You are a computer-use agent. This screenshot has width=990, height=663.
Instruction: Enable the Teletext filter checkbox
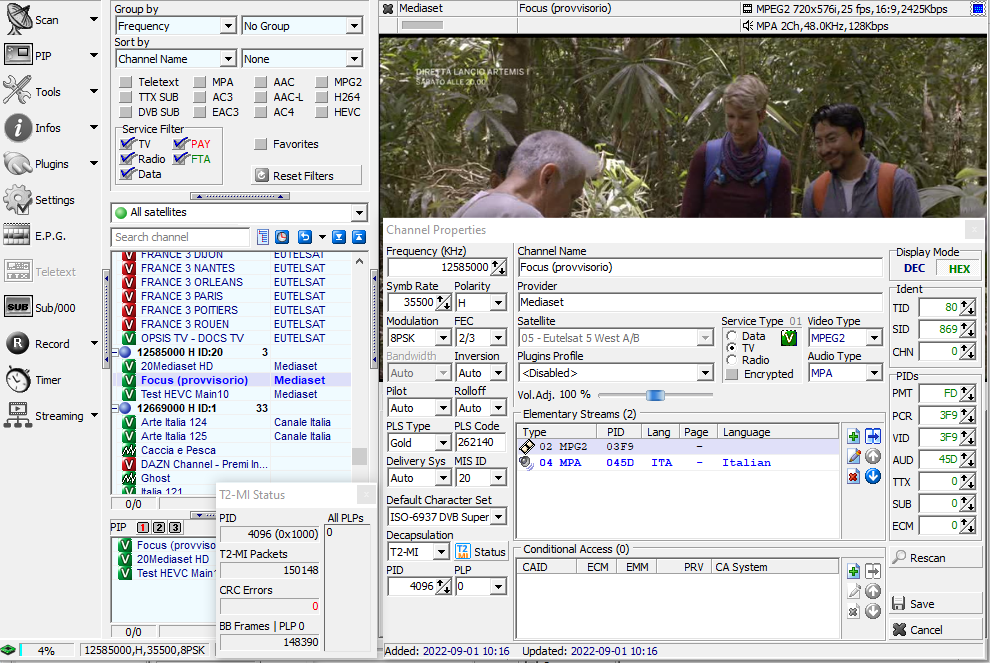(126, 82)
